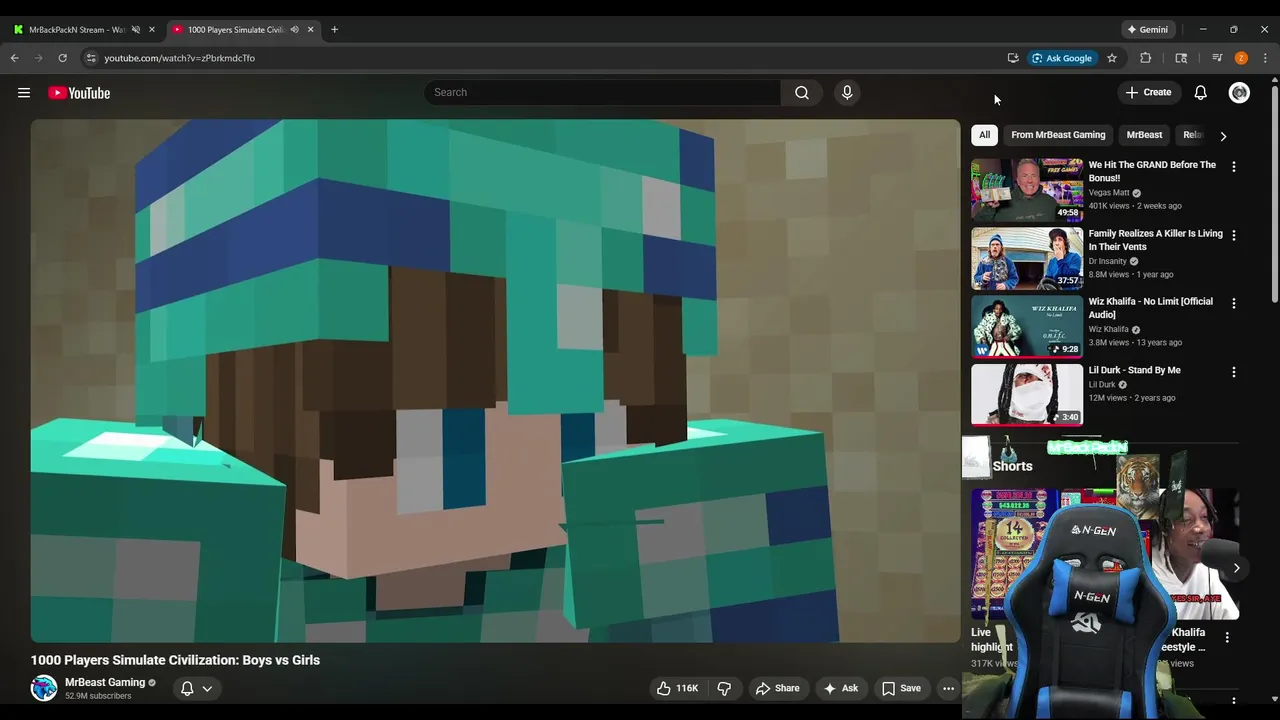1280x720 pixels.
Task: Bookmark this page with star icon
Action: (1112, 58)
